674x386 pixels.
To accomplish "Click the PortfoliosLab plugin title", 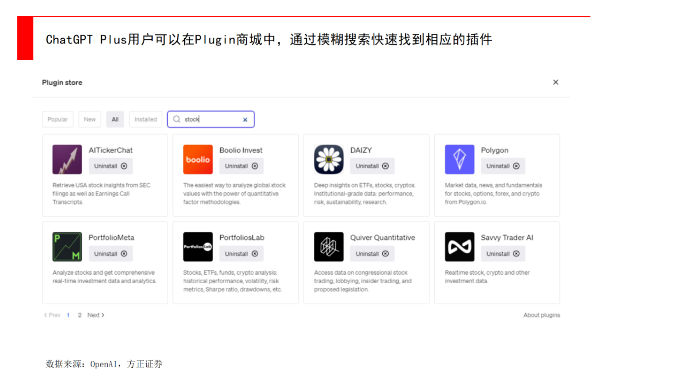I will point(242,237).
